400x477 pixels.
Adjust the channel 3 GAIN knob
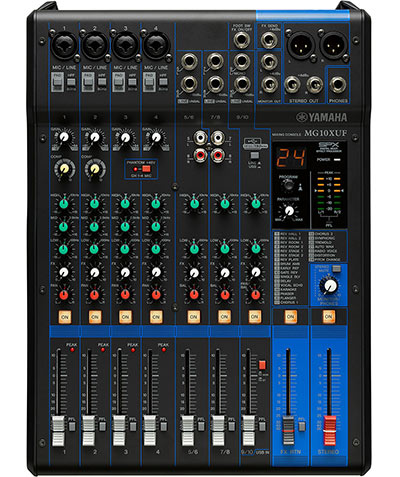(125, 137)
